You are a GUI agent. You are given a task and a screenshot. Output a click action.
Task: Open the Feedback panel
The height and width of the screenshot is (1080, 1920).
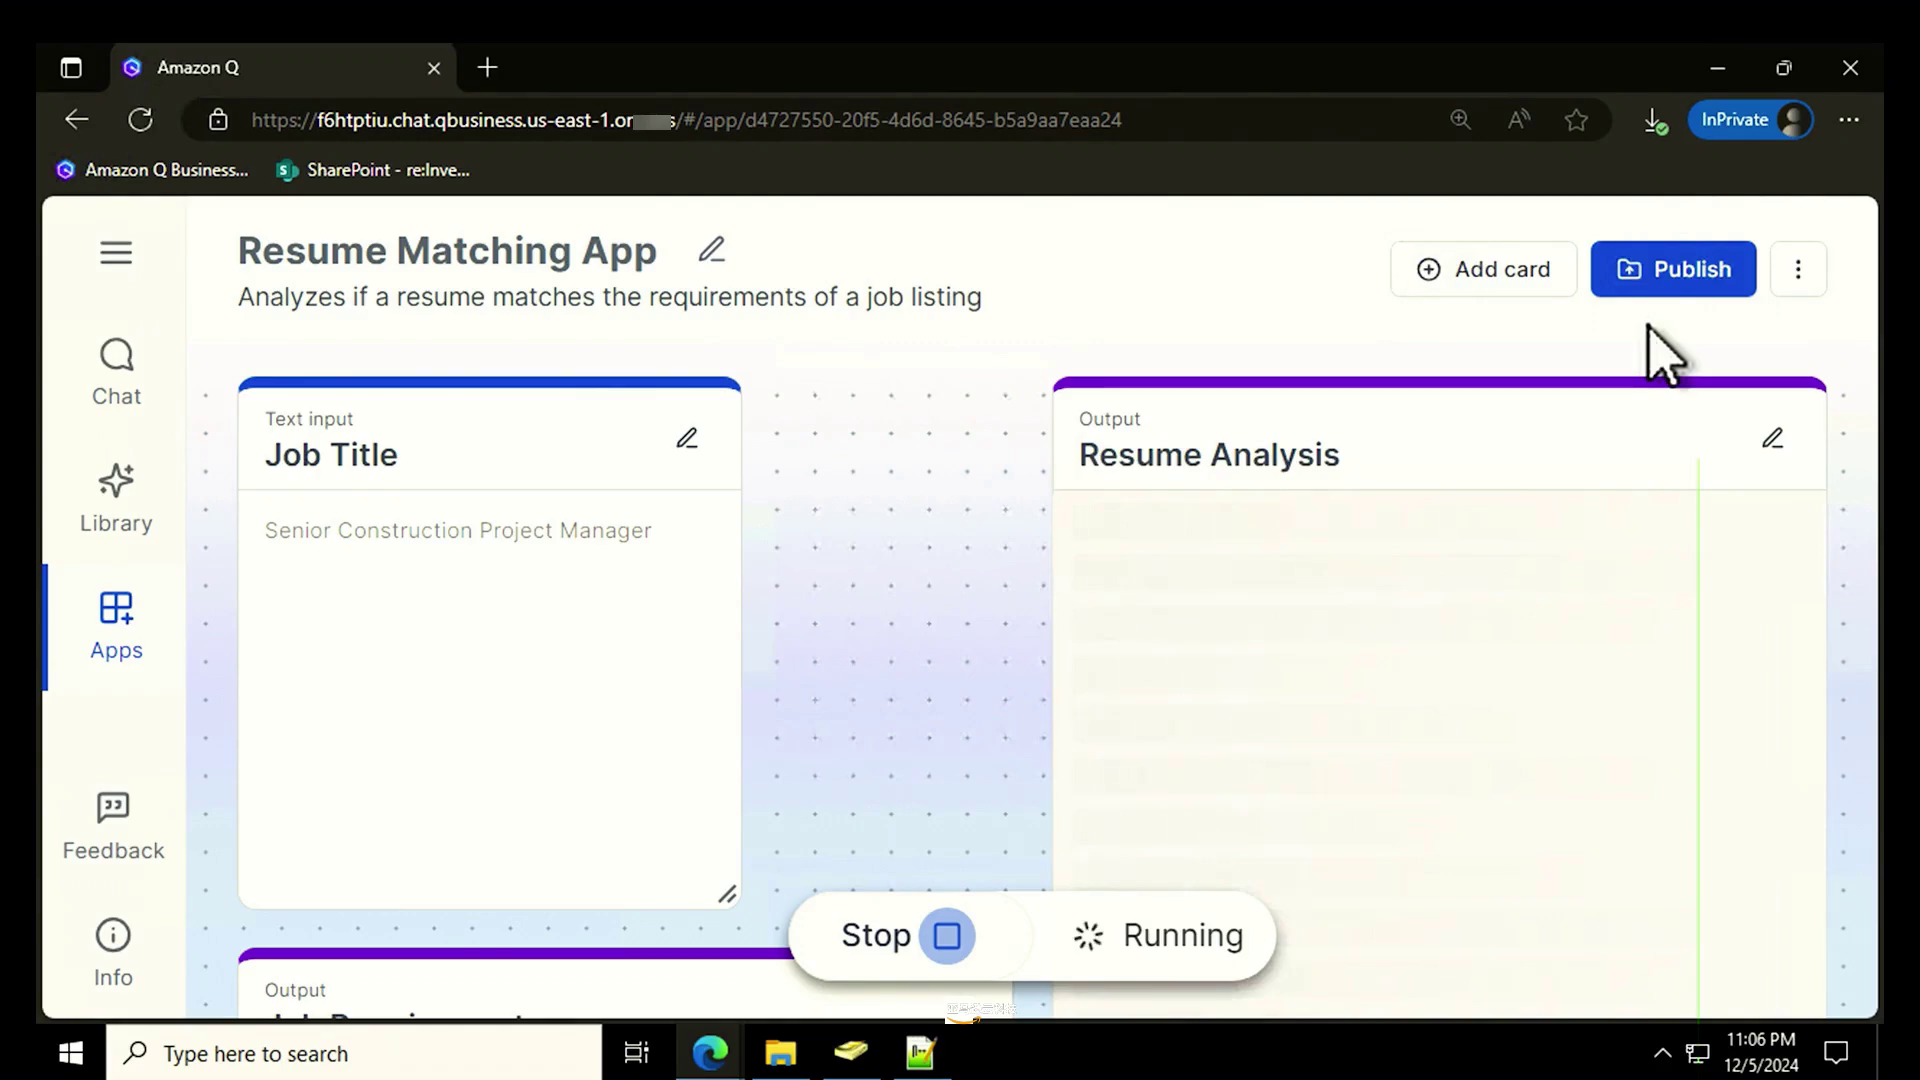click(x=113, y=826)
